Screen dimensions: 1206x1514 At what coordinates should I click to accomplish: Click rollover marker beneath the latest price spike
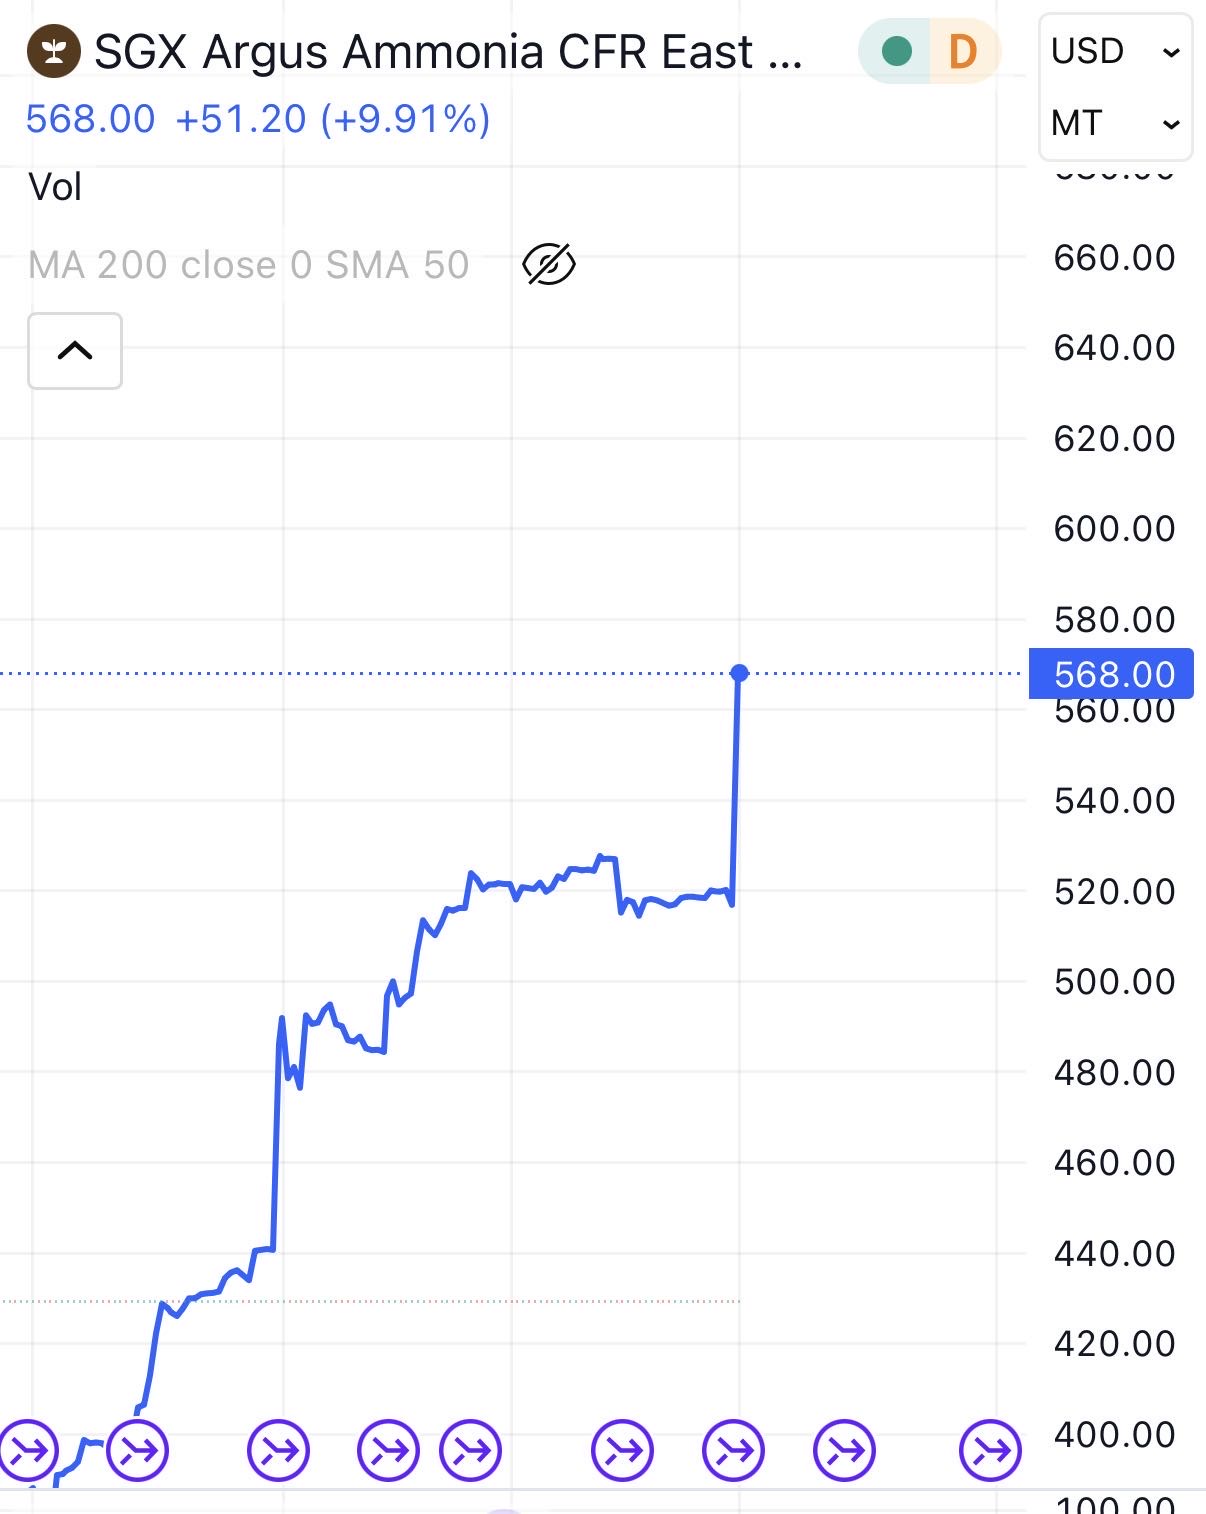pos(734,1449)
